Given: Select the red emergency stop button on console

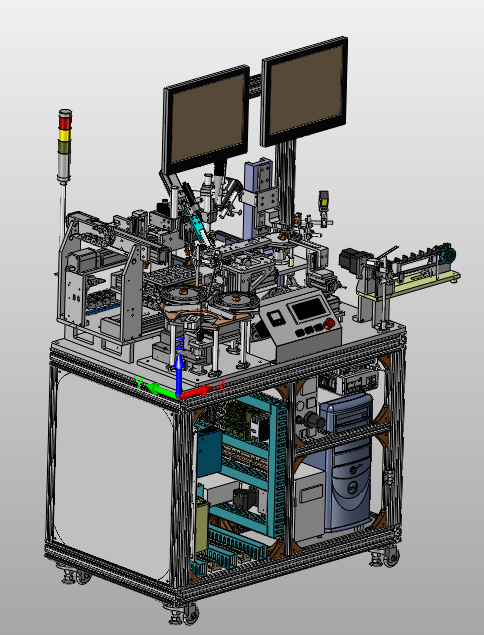Looking at the screenshot, I should 330,323.
